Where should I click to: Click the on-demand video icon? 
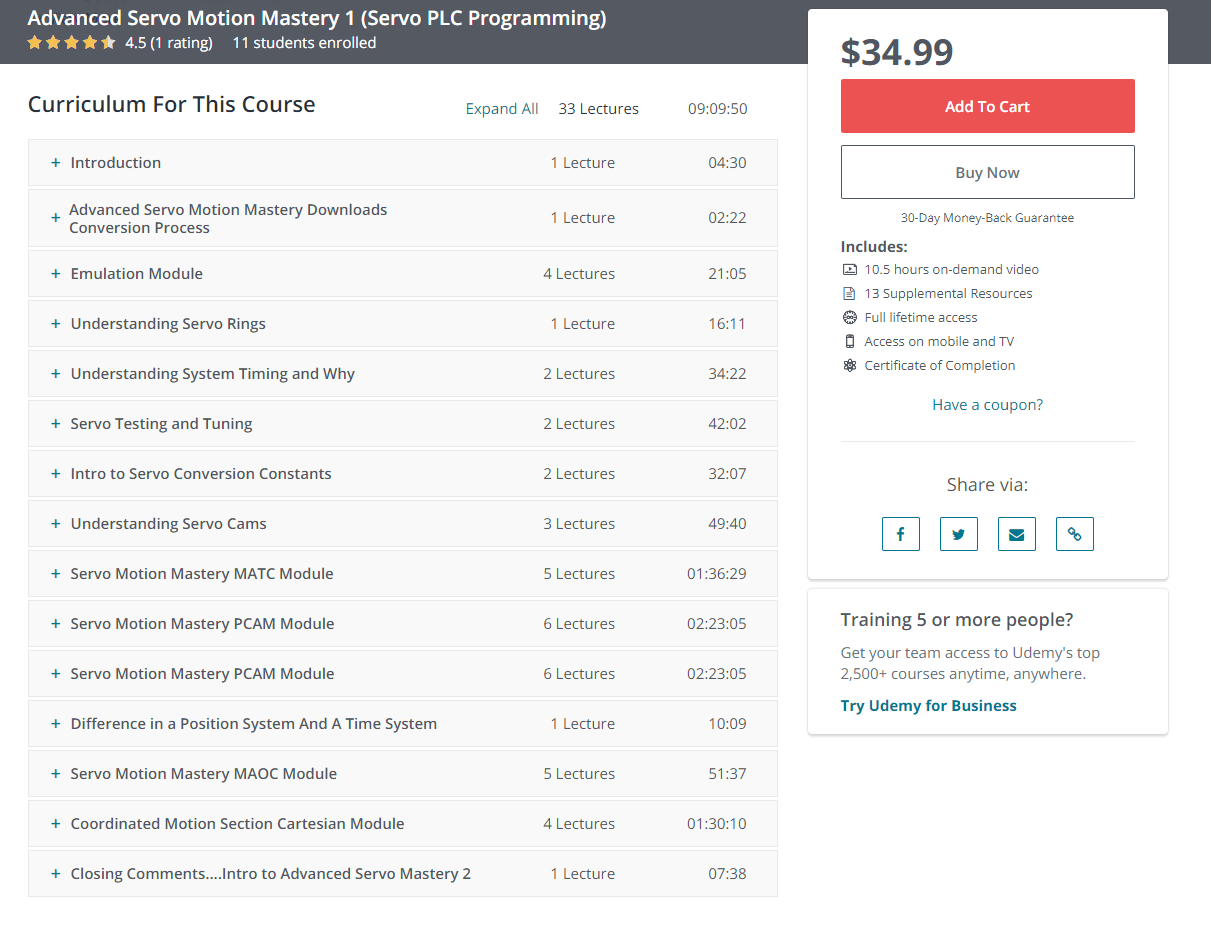click(x=849, y=269)
